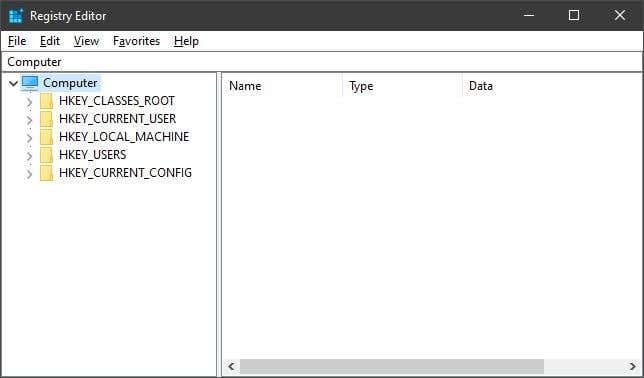Image resolution: width=644 pixels, height=378 pixels.
Task: Expand HKEY_CLASSES_ROOT key
Action: tap(29, 101)
